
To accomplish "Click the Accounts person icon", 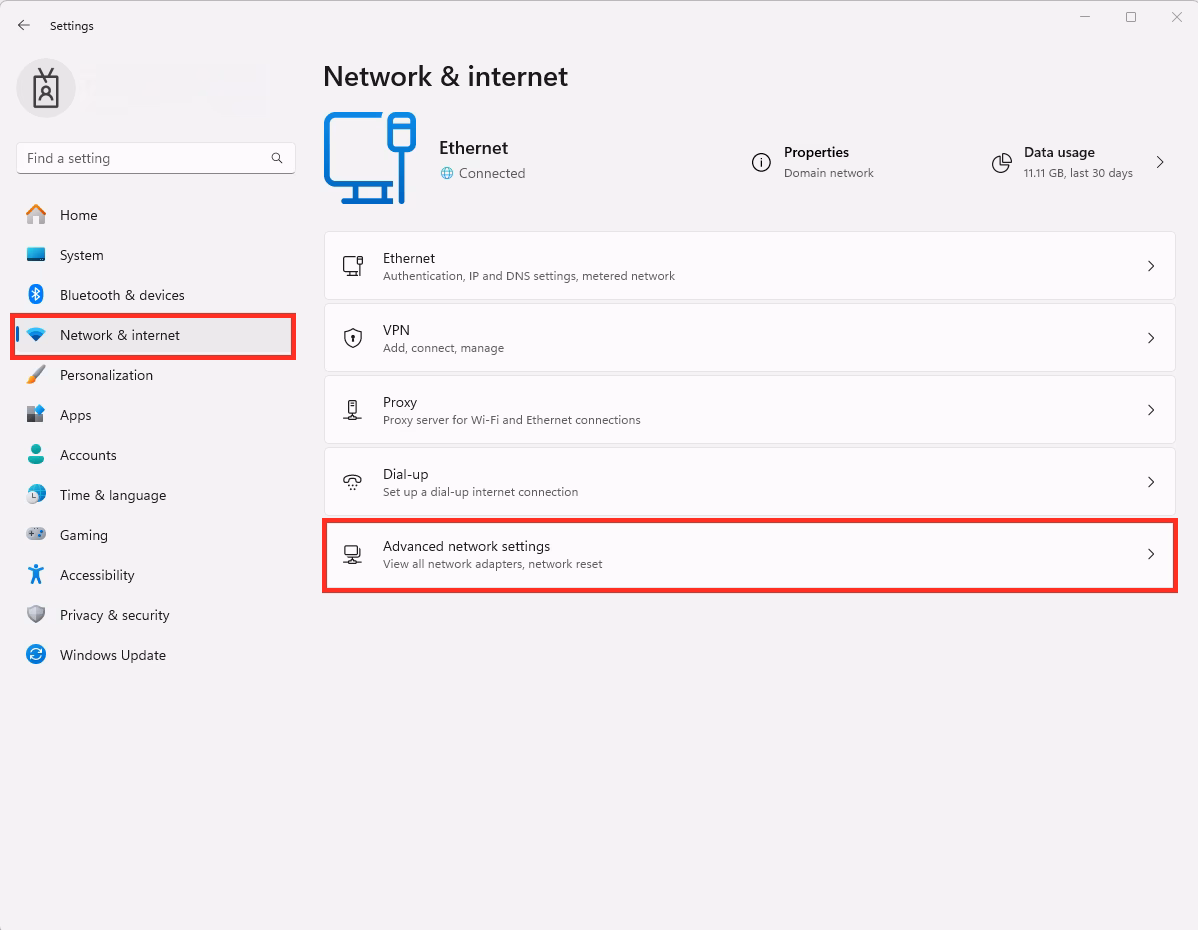I will point(36,455).
